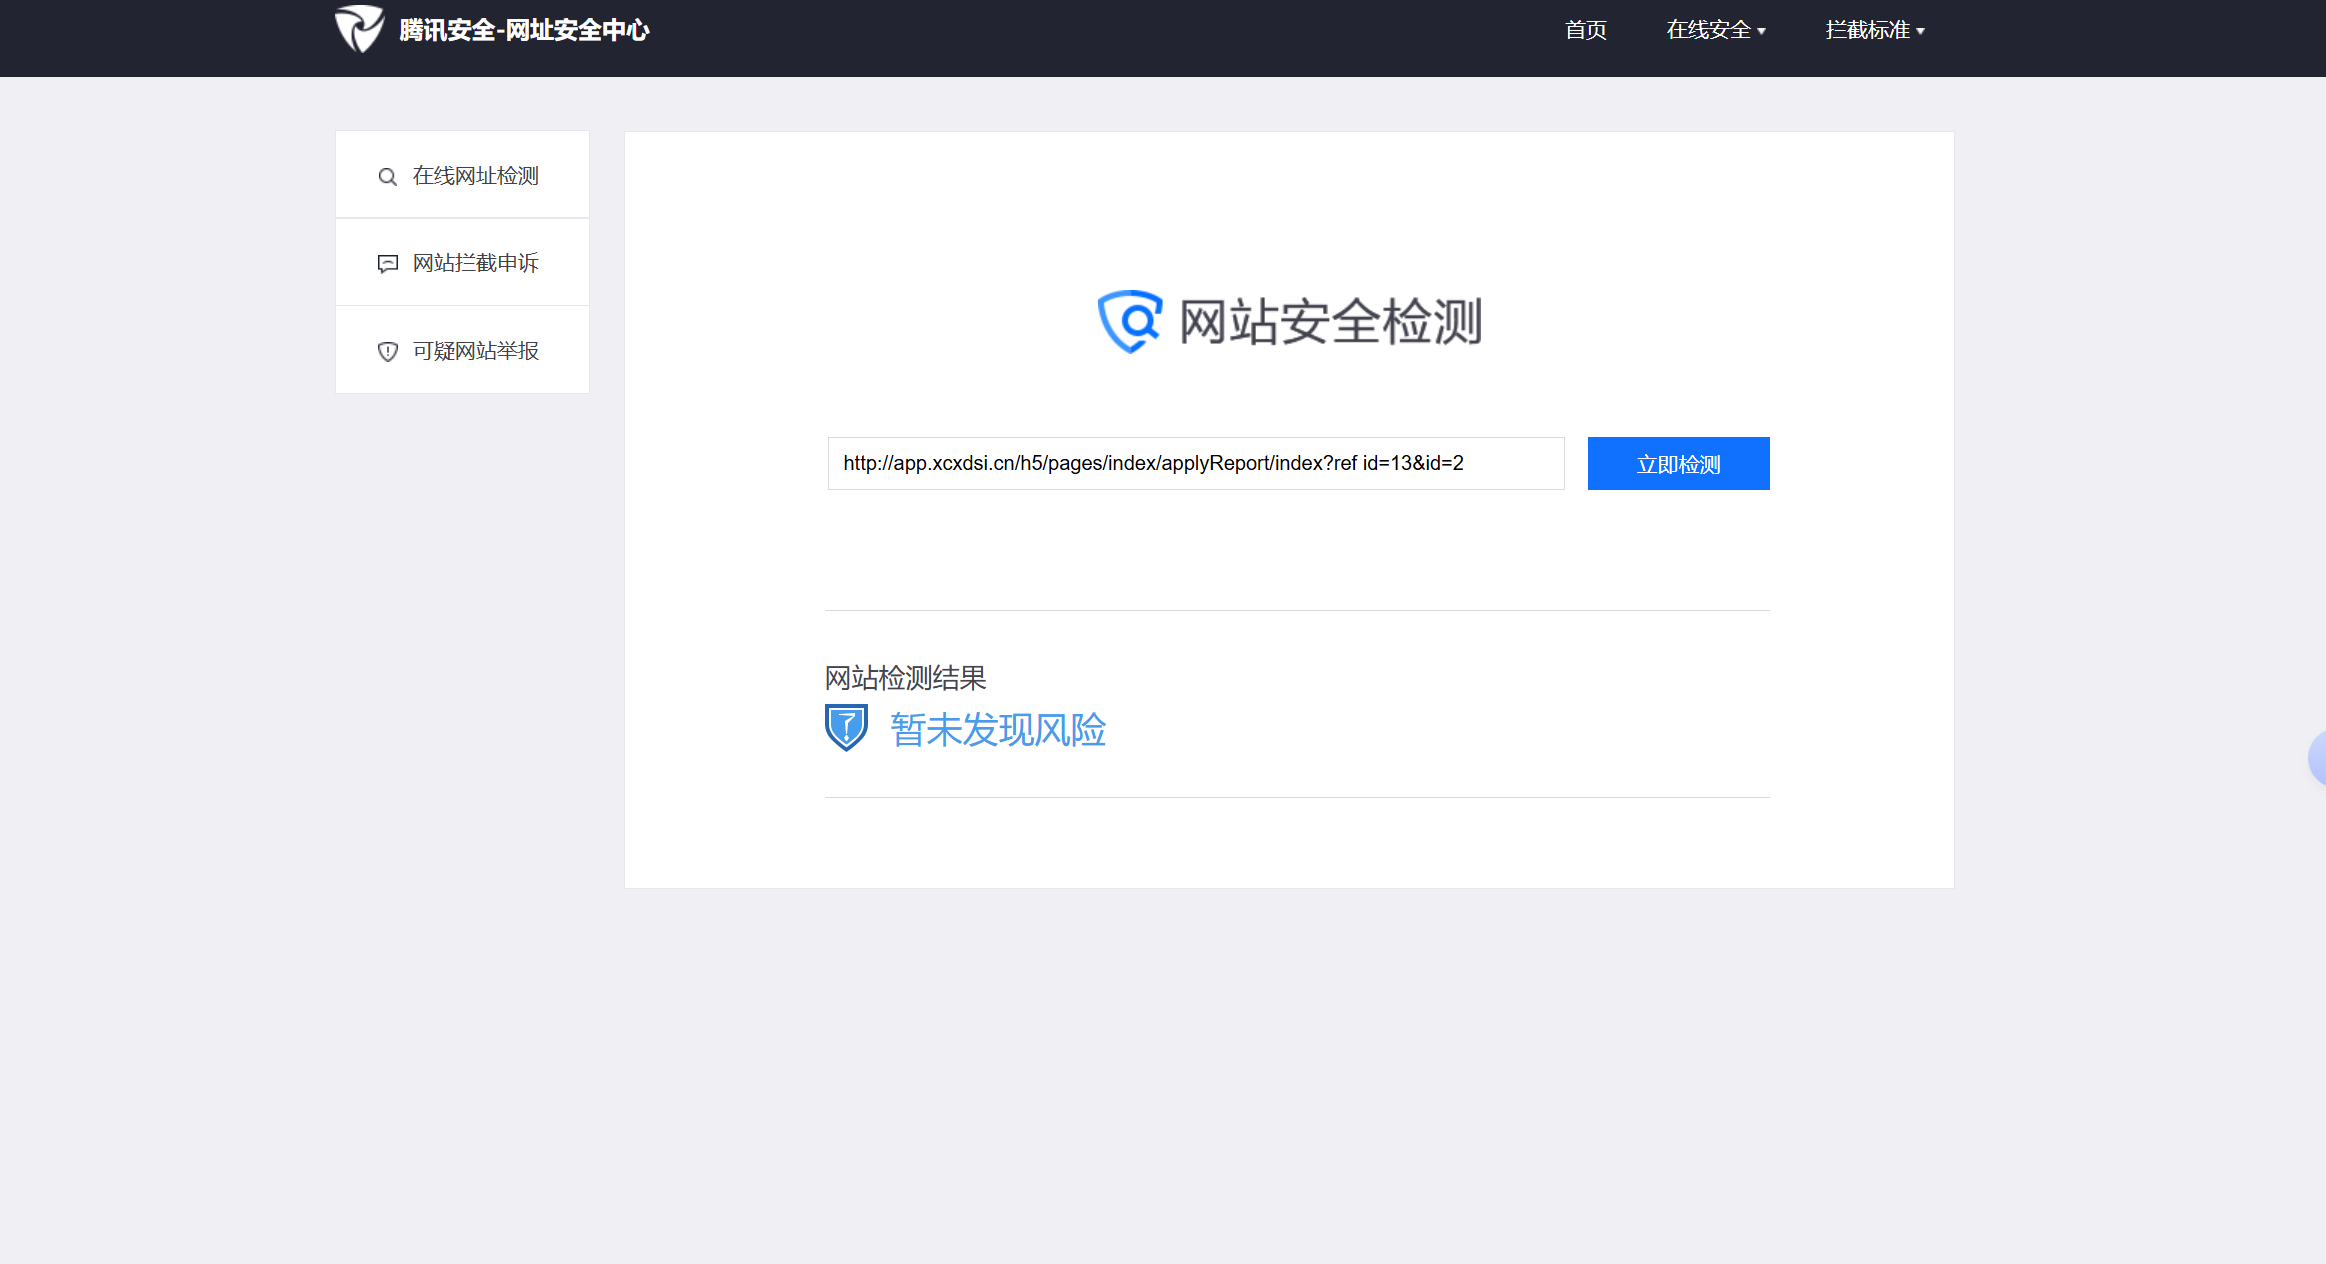This screenshot has height=1264, width=2326.
Task: Click the blue shield search logo
Action: coord(1129,321)
